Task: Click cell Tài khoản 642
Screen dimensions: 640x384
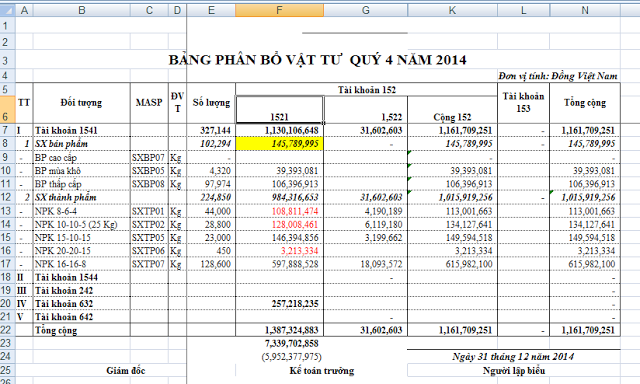Action: click(82, 316)
